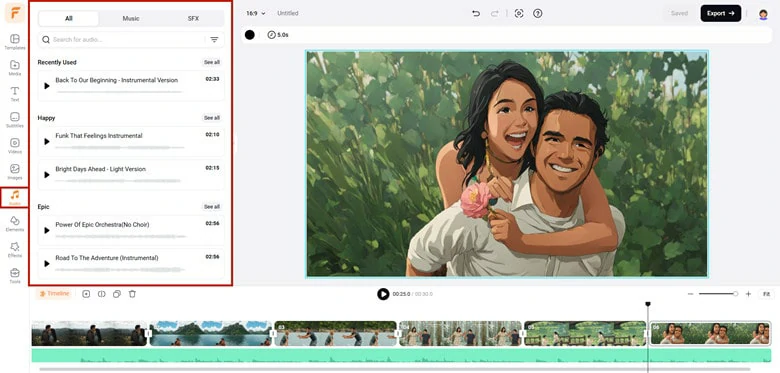
Task: Click the timeline horizontal scrollbar
Action: [394, 369]
